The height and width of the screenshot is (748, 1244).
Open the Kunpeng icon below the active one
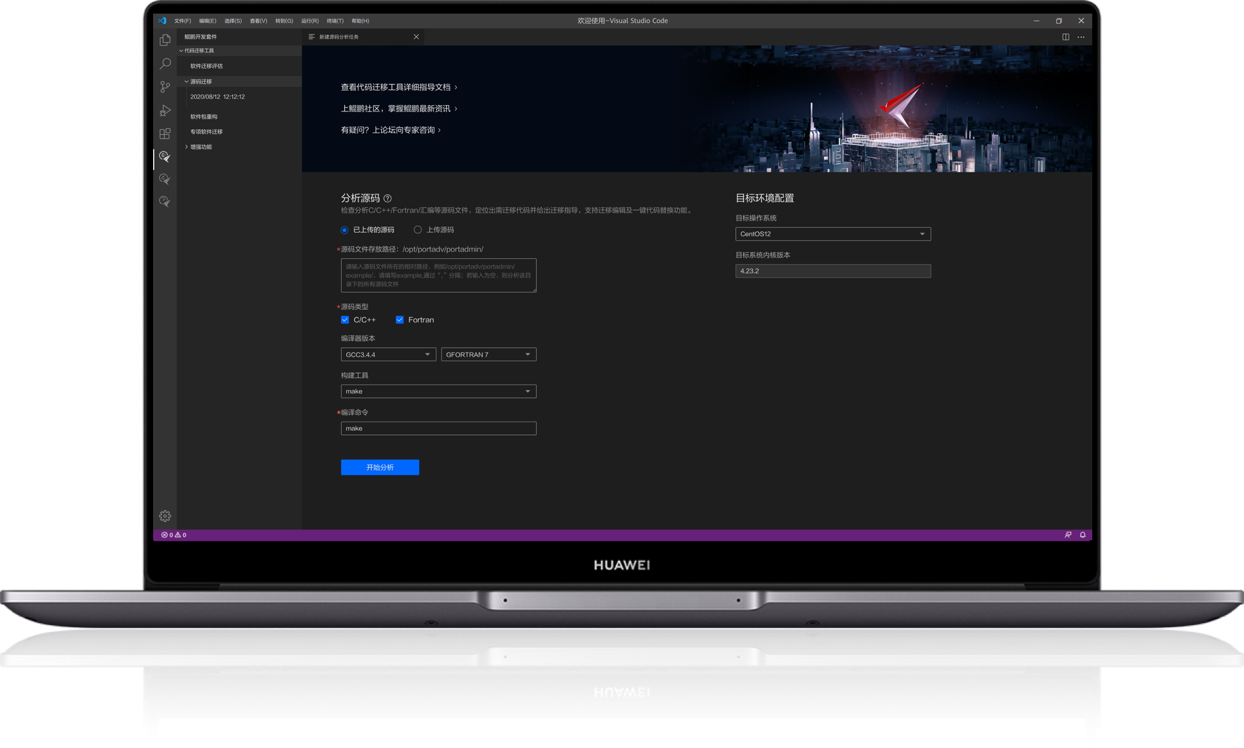(165, 179)
